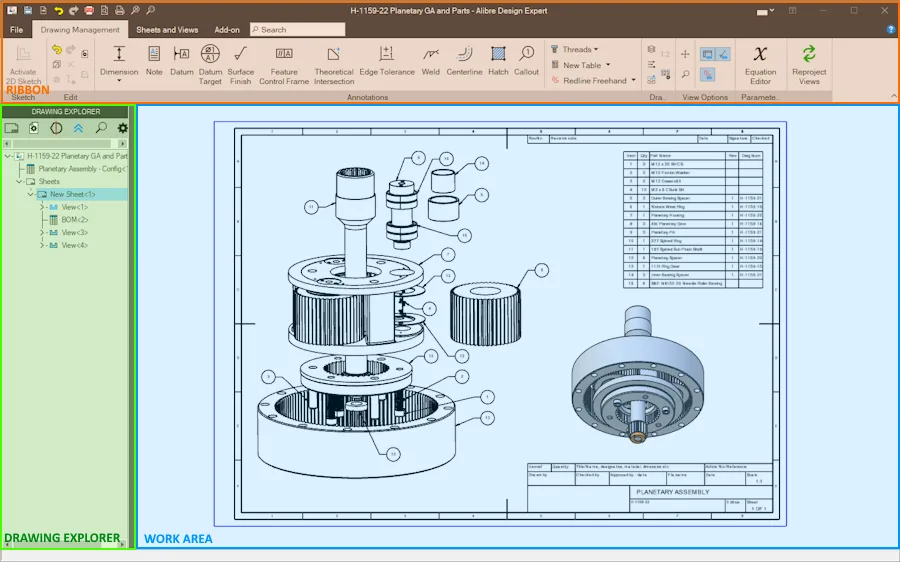Click the scroll-right arrow on the top Explorer scrollbar
Viewport: 900px width, 562px height.
tap(122, 144)
